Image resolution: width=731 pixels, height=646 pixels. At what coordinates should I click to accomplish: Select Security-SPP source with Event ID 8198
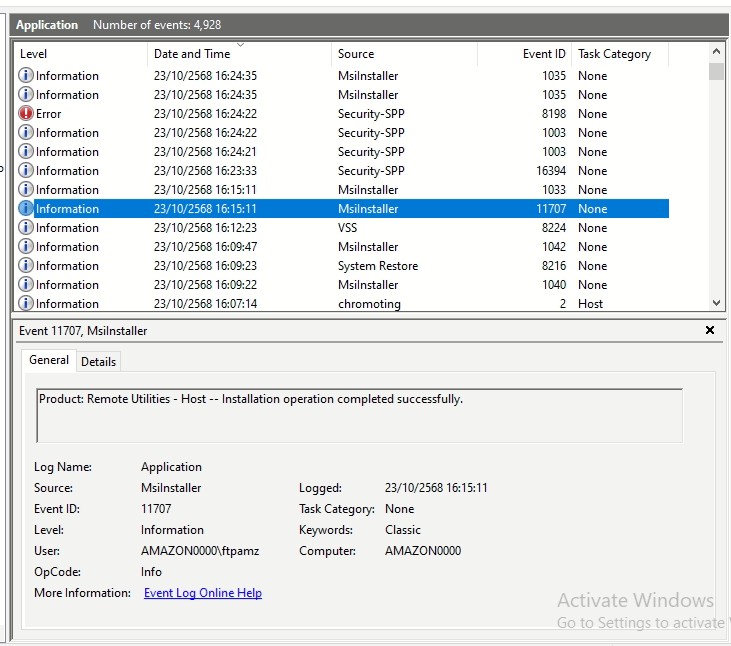[371, 114]
